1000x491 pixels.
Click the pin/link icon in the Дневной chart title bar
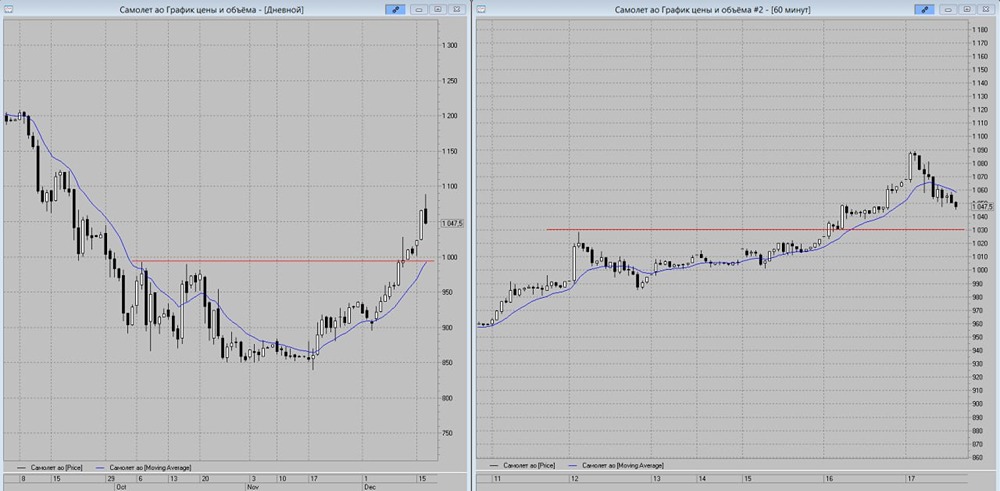395,10
